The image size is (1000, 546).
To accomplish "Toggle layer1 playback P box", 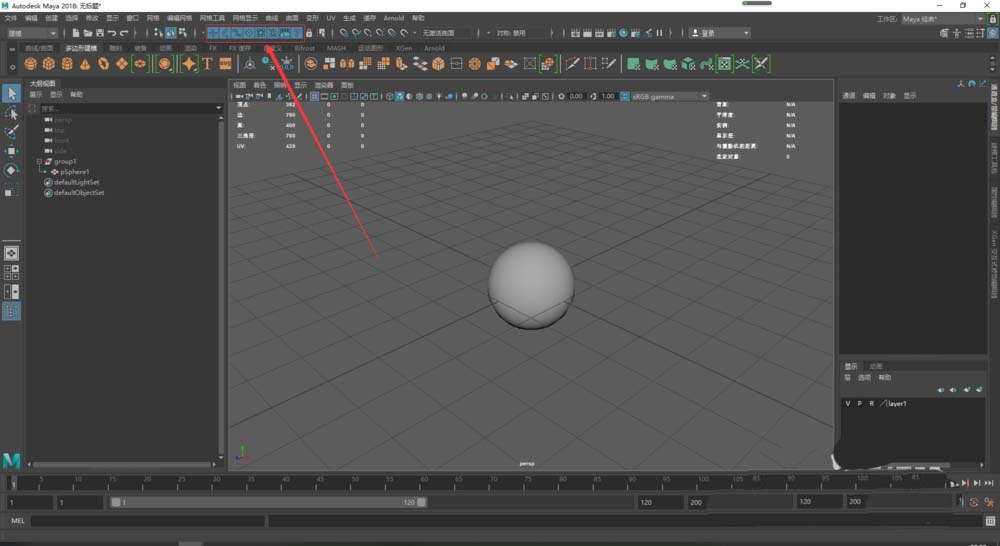I will (859, 403).
